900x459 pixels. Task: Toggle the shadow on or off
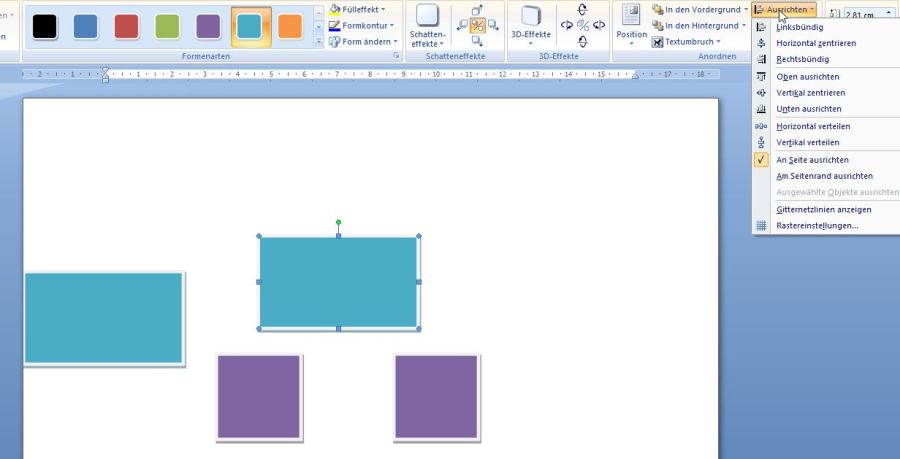click(x=478, y=25)
